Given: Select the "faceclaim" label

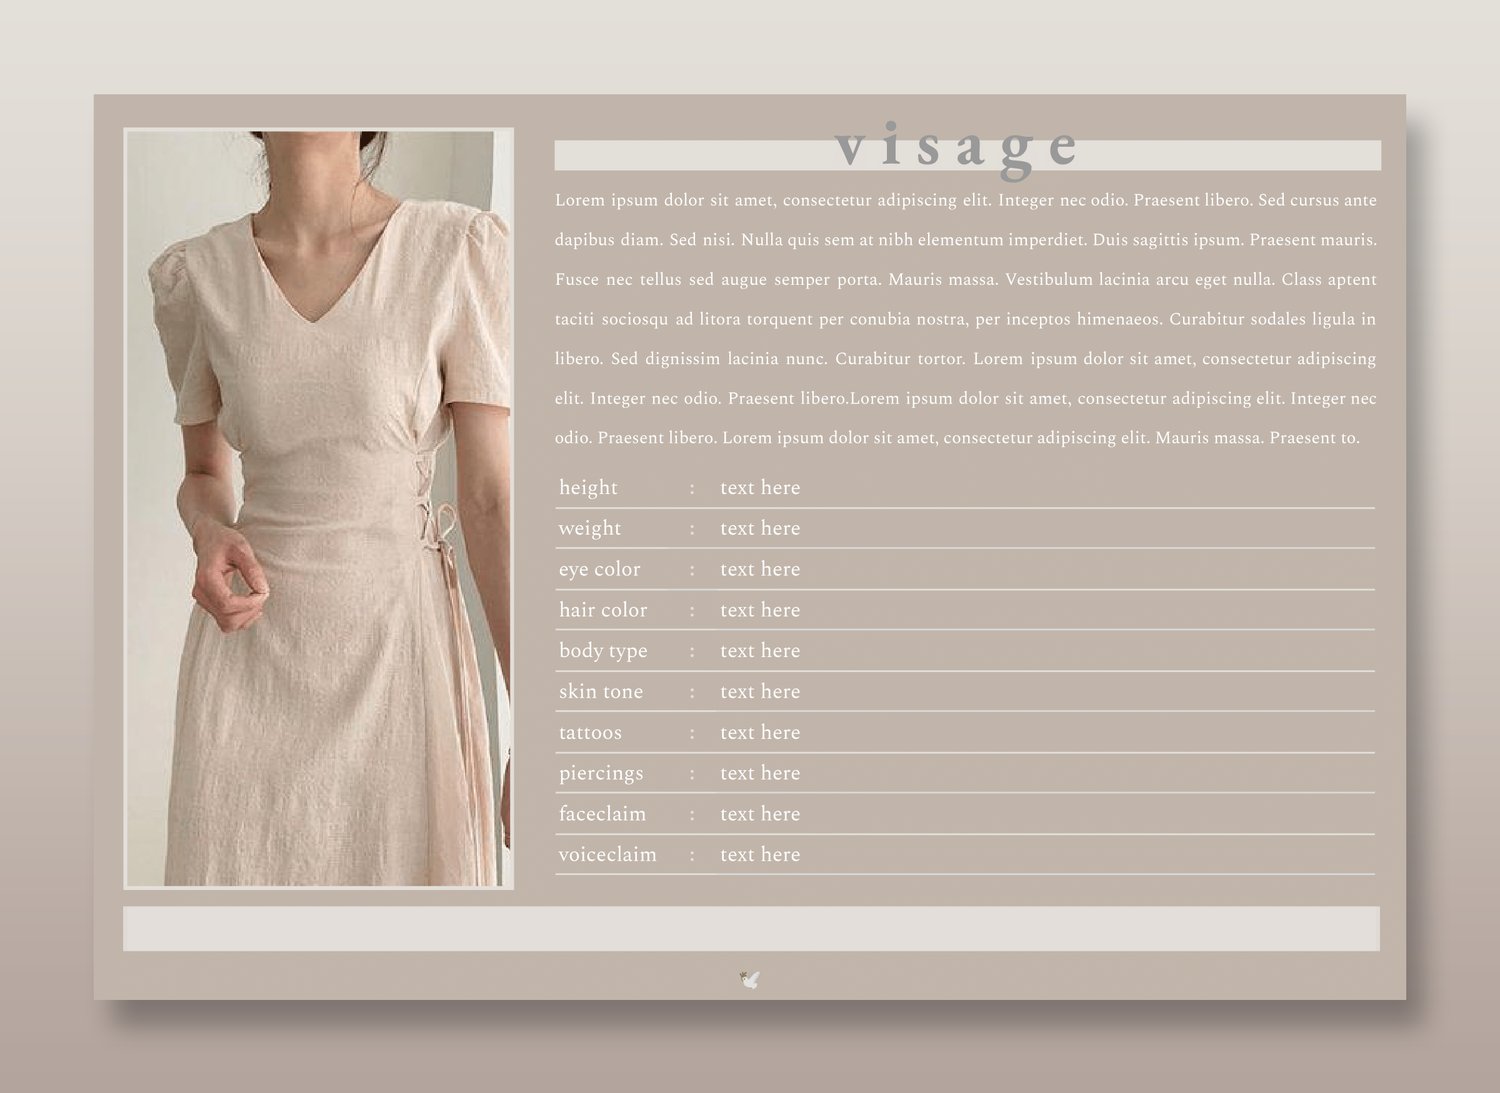Looking at the screenshot, I should pos(602,814).
